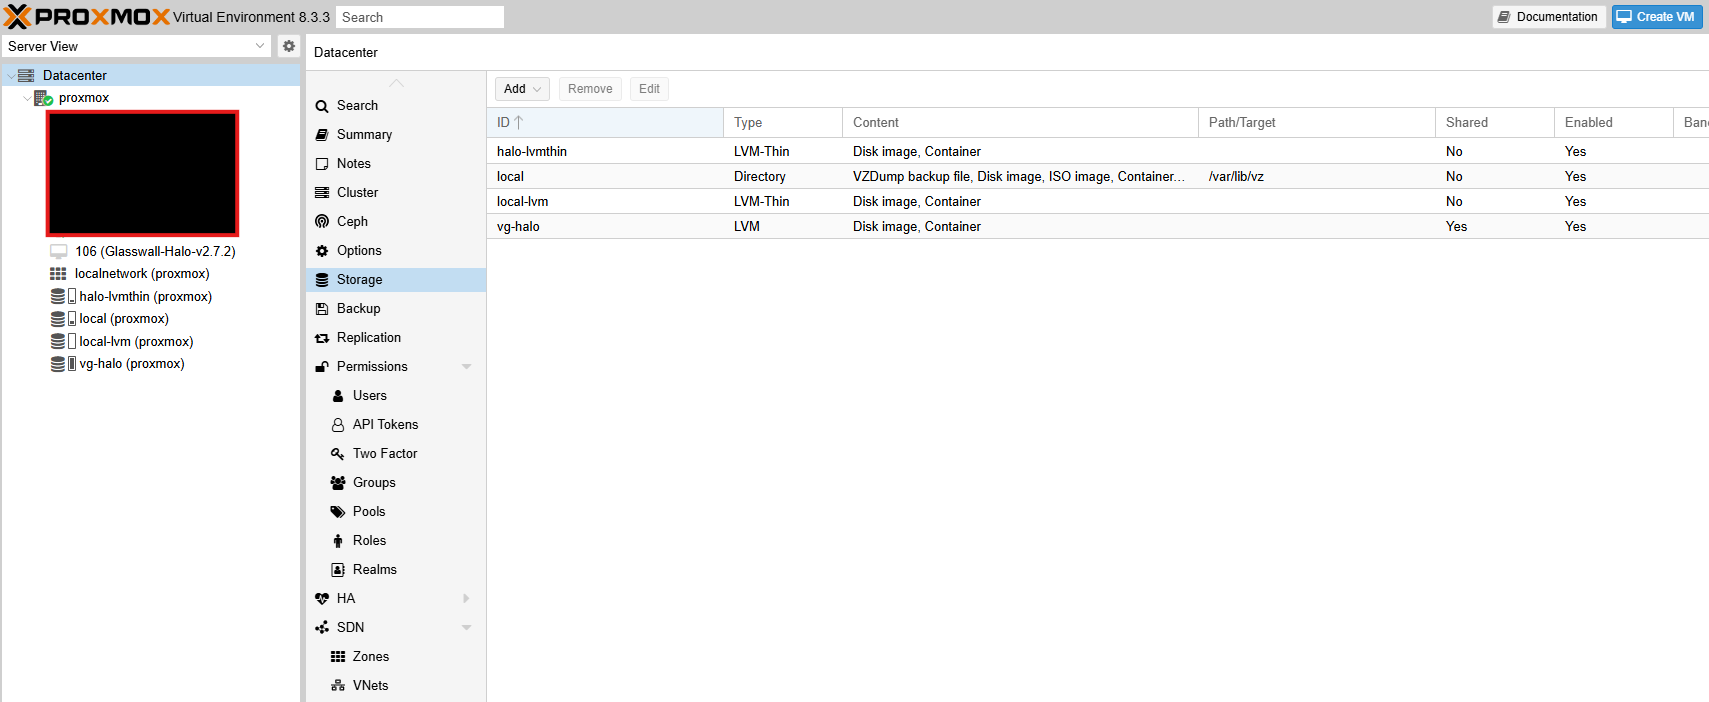Collapse the SDN submenu arrow
The height and width of the screenshot is (702, 1709).
pyautogui.click(x=467, y=628)
